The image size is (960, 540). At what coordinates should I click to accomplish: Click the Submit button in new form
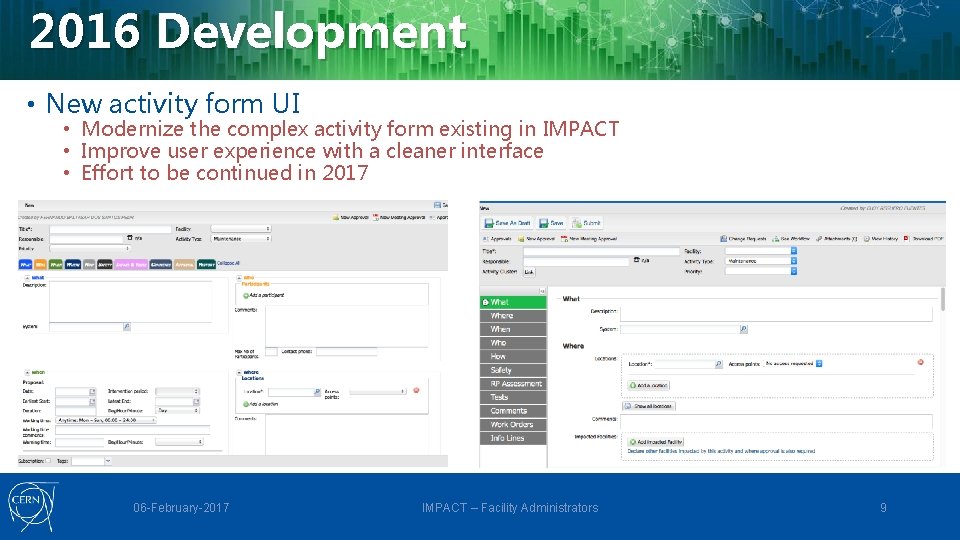tap(587, 223)
